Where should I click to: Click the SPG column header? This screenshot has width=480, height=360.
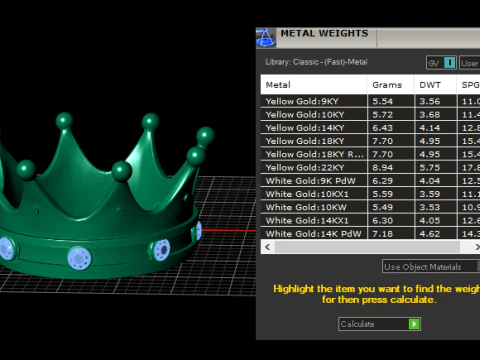point(468,85)
